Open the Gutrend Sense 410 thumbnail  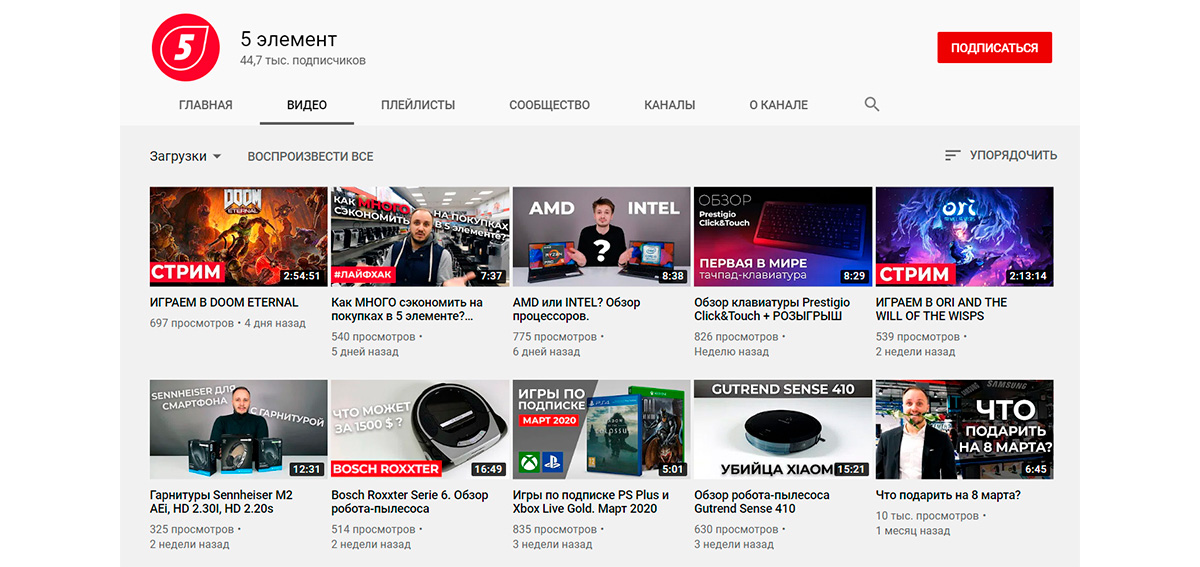783,430
